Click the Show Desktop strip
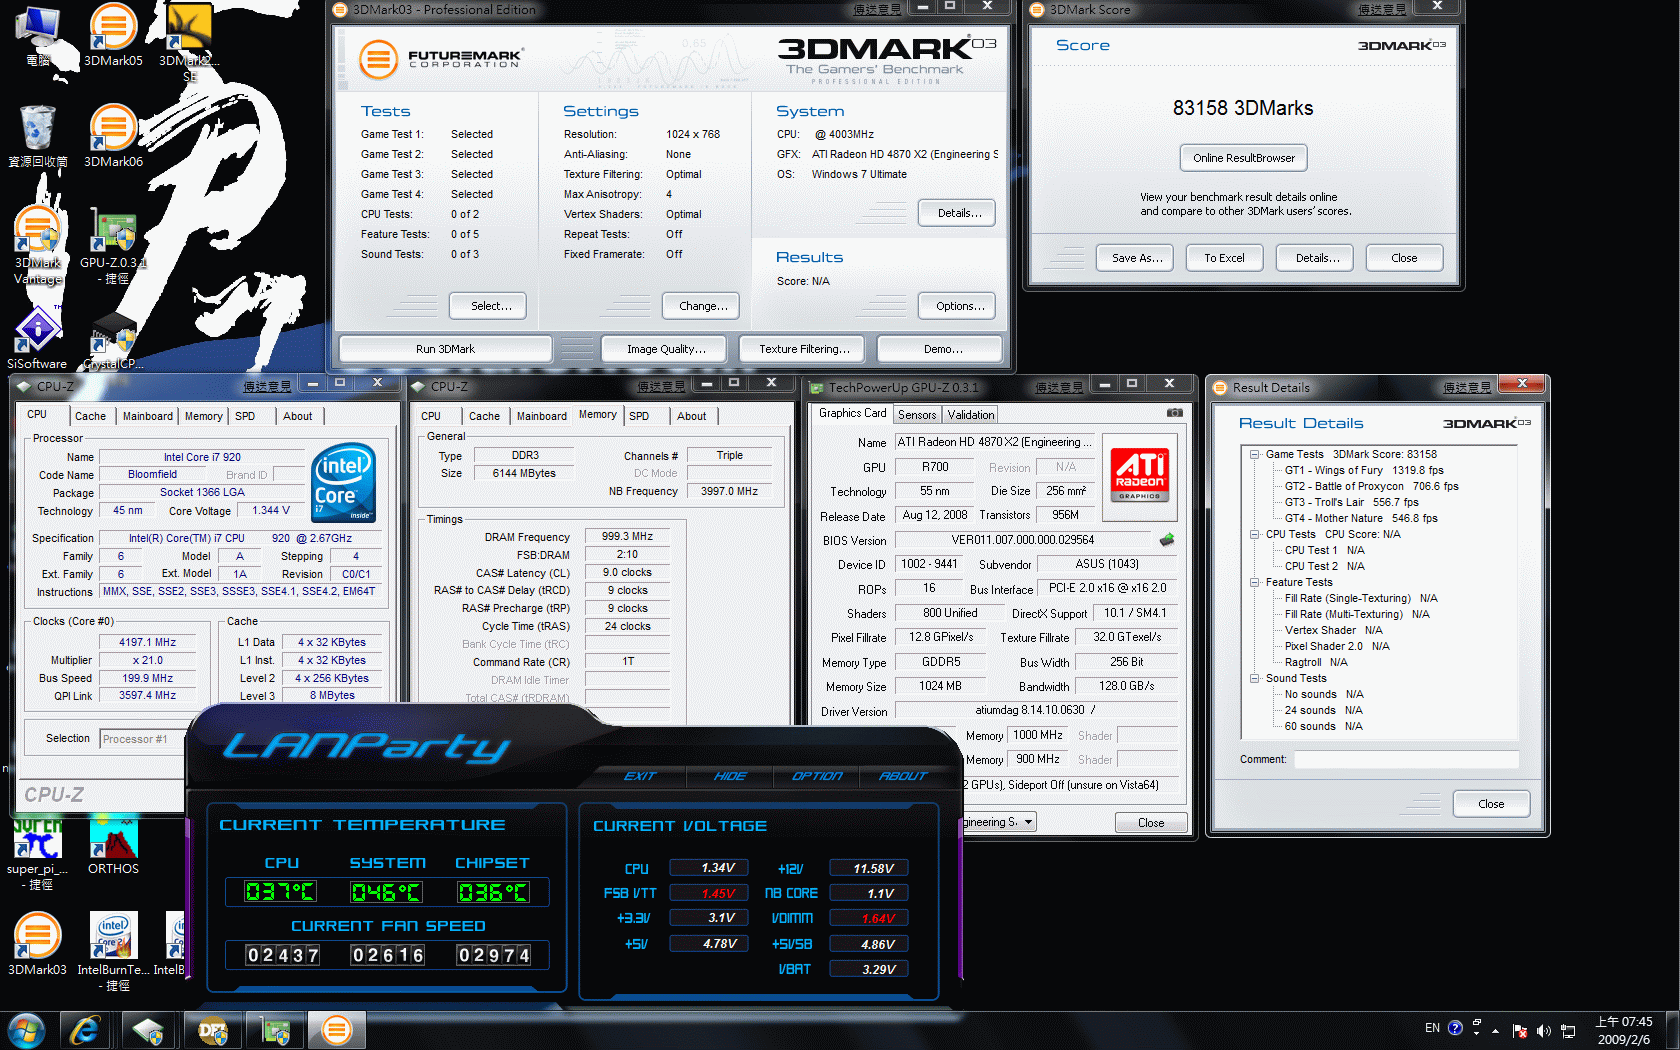Viewport: 1680px width, 1050px height. pos(1672,1030)
